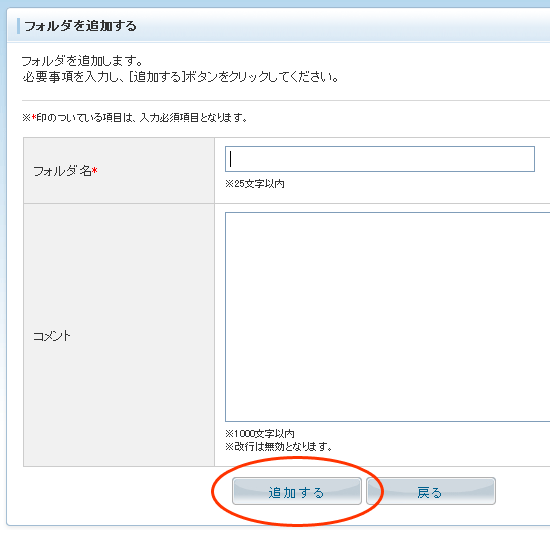Screen dimensions: 550x539
Task: Click the ※改行は無効となります note
Action: pos(279,446)
